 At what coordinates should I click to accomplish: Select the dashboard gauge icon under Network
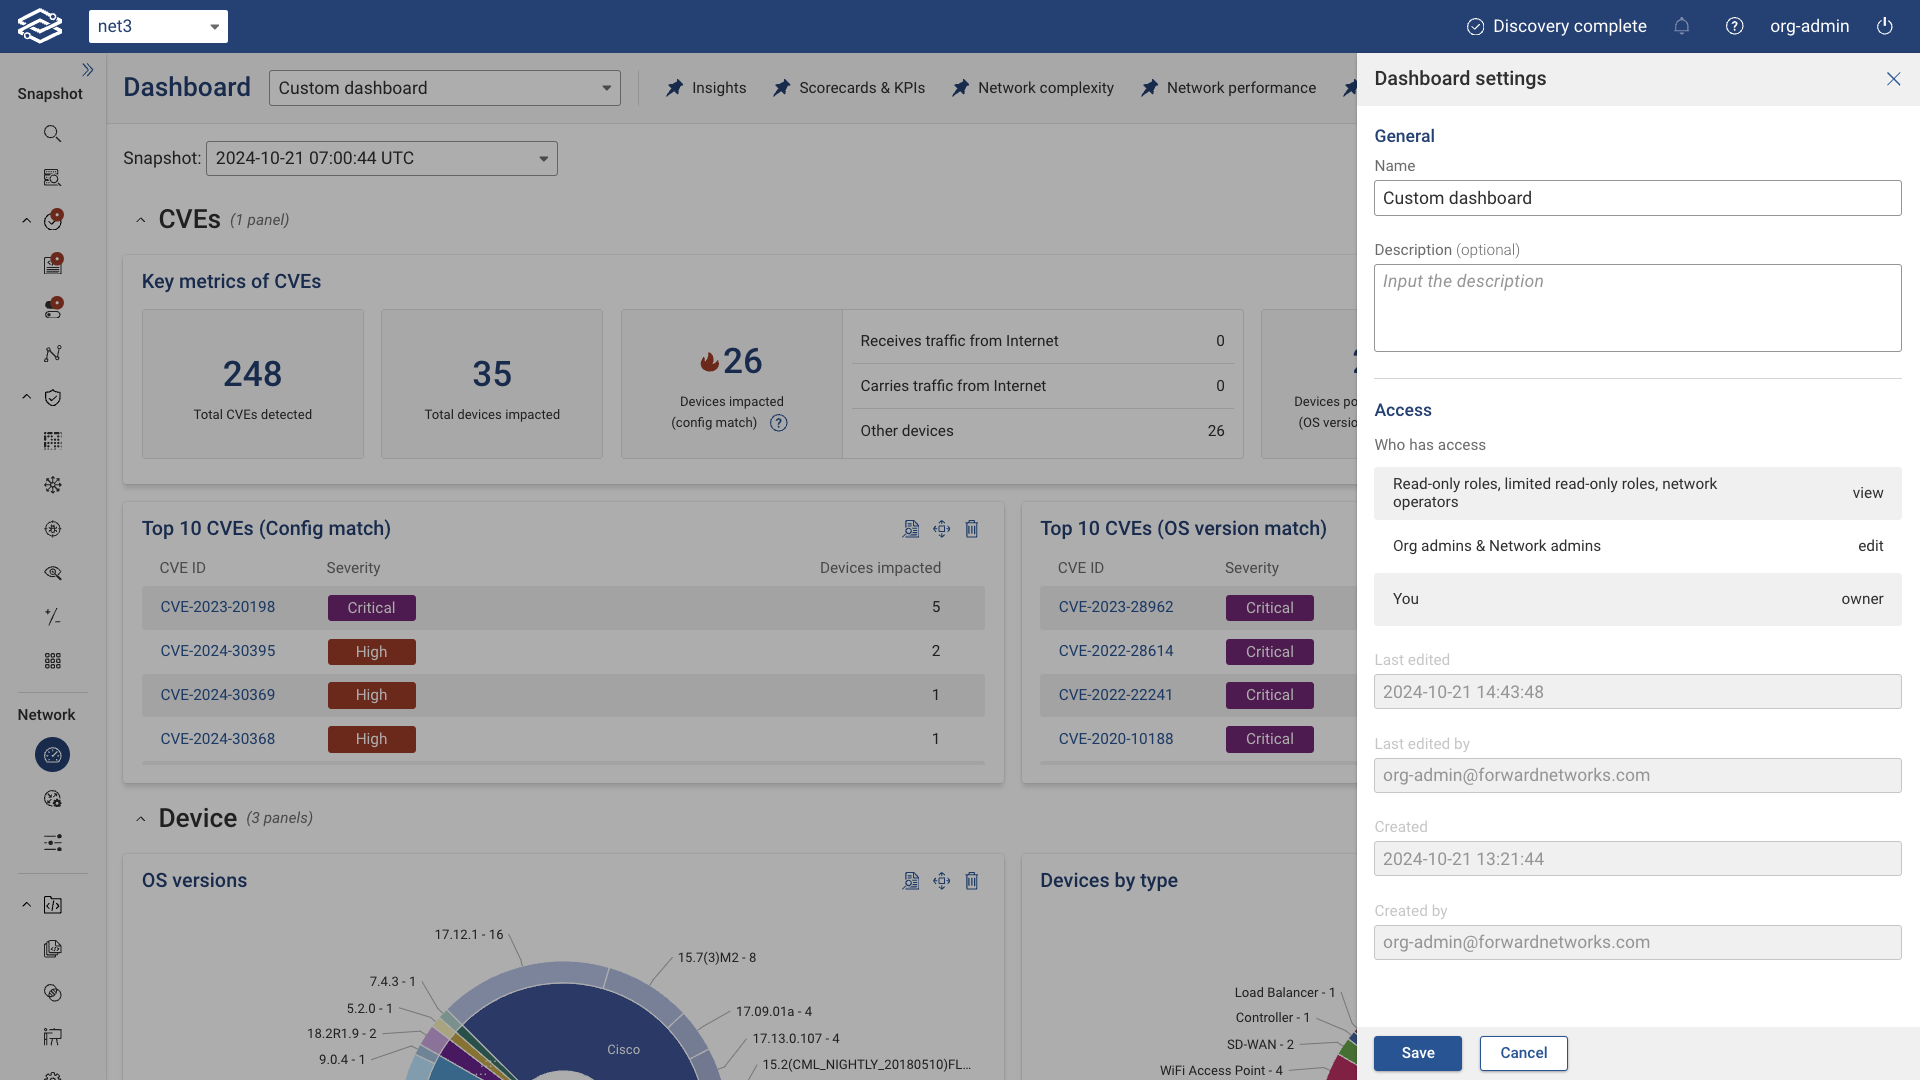pyautogui.click(x=52, y=755)
